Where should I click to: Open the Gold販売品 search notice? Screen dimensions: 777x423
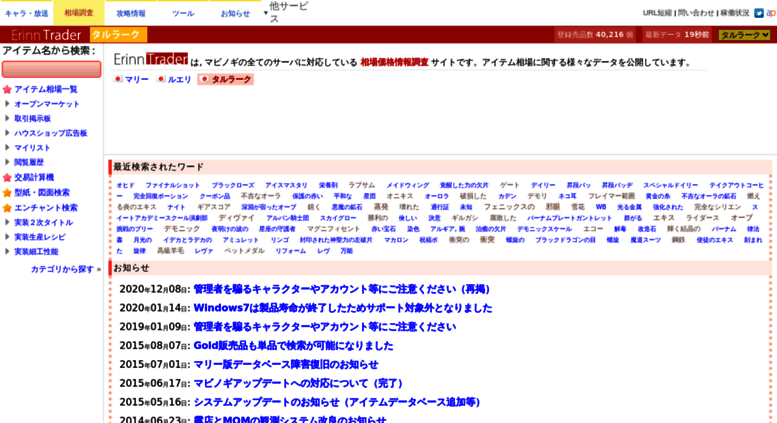point(293,346)
